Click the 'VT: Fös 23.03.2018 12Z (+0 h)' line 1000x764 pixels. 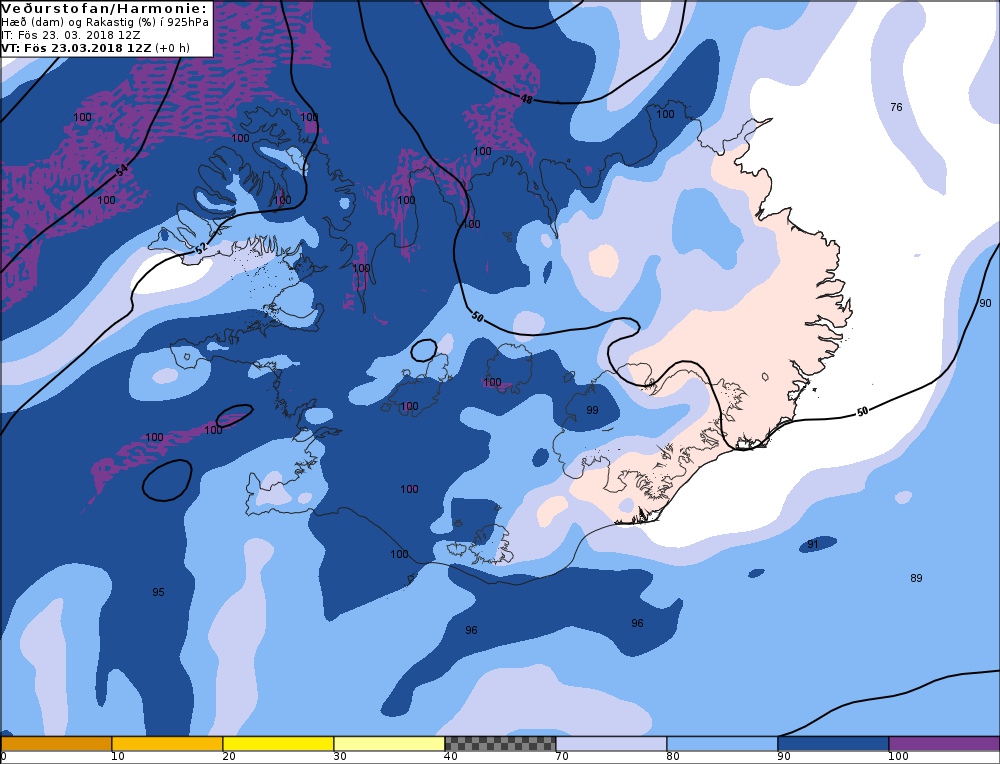[x=95, y=48]
